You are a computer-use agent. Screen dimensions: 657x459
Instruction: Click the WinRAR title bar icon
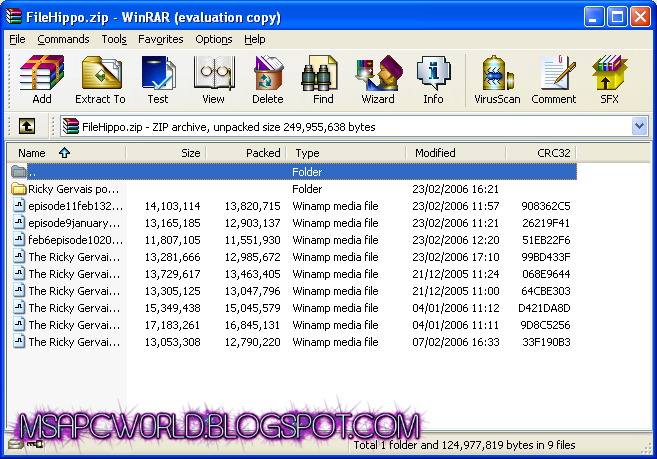point(14,16)
